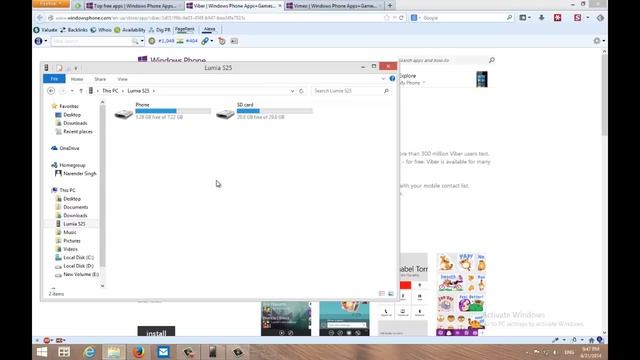Screen dimensions: 640x360
Task: Open Local Disk (C:) in sidebar
Action: coord(78,258)
